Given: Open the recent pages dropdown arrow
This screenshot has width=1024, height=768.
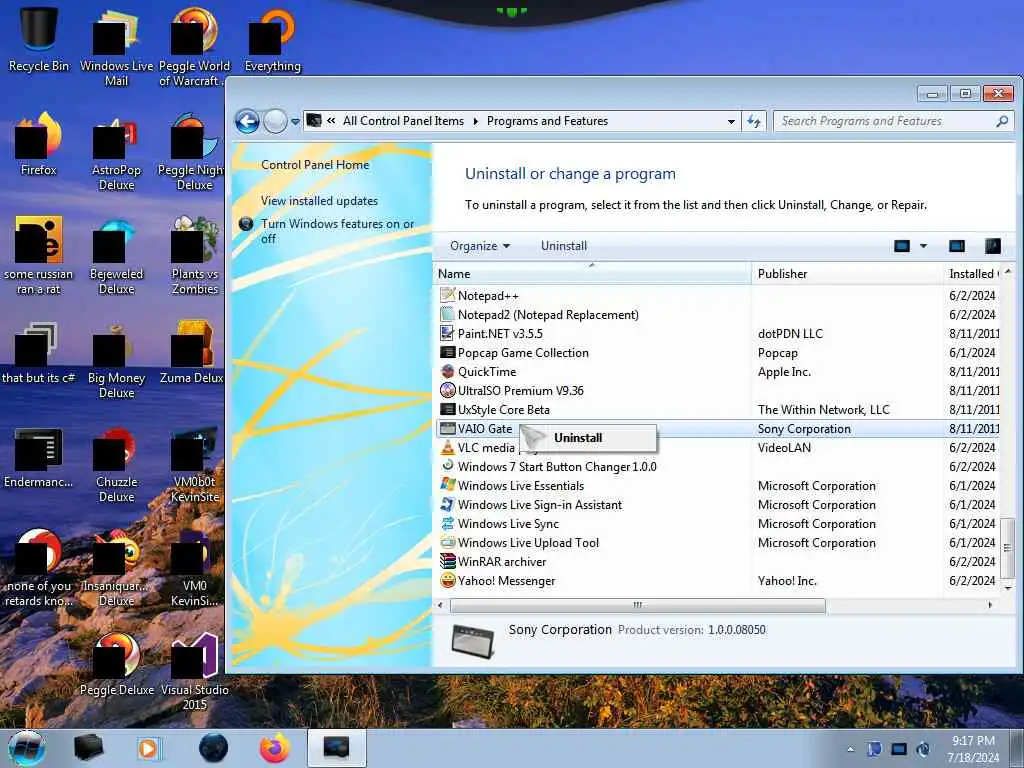Looking at the screenshot, I should 295,121.
